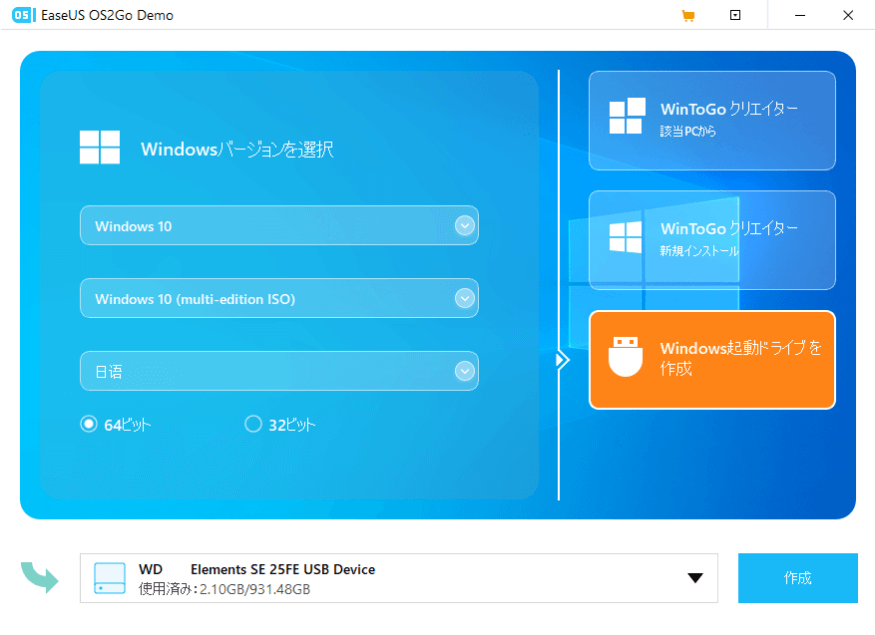Image resolution: width=875 pixels, height=635 pixels.
Task: Select the Windows起動ドライブを作成 option
Action: click(712, 360)
